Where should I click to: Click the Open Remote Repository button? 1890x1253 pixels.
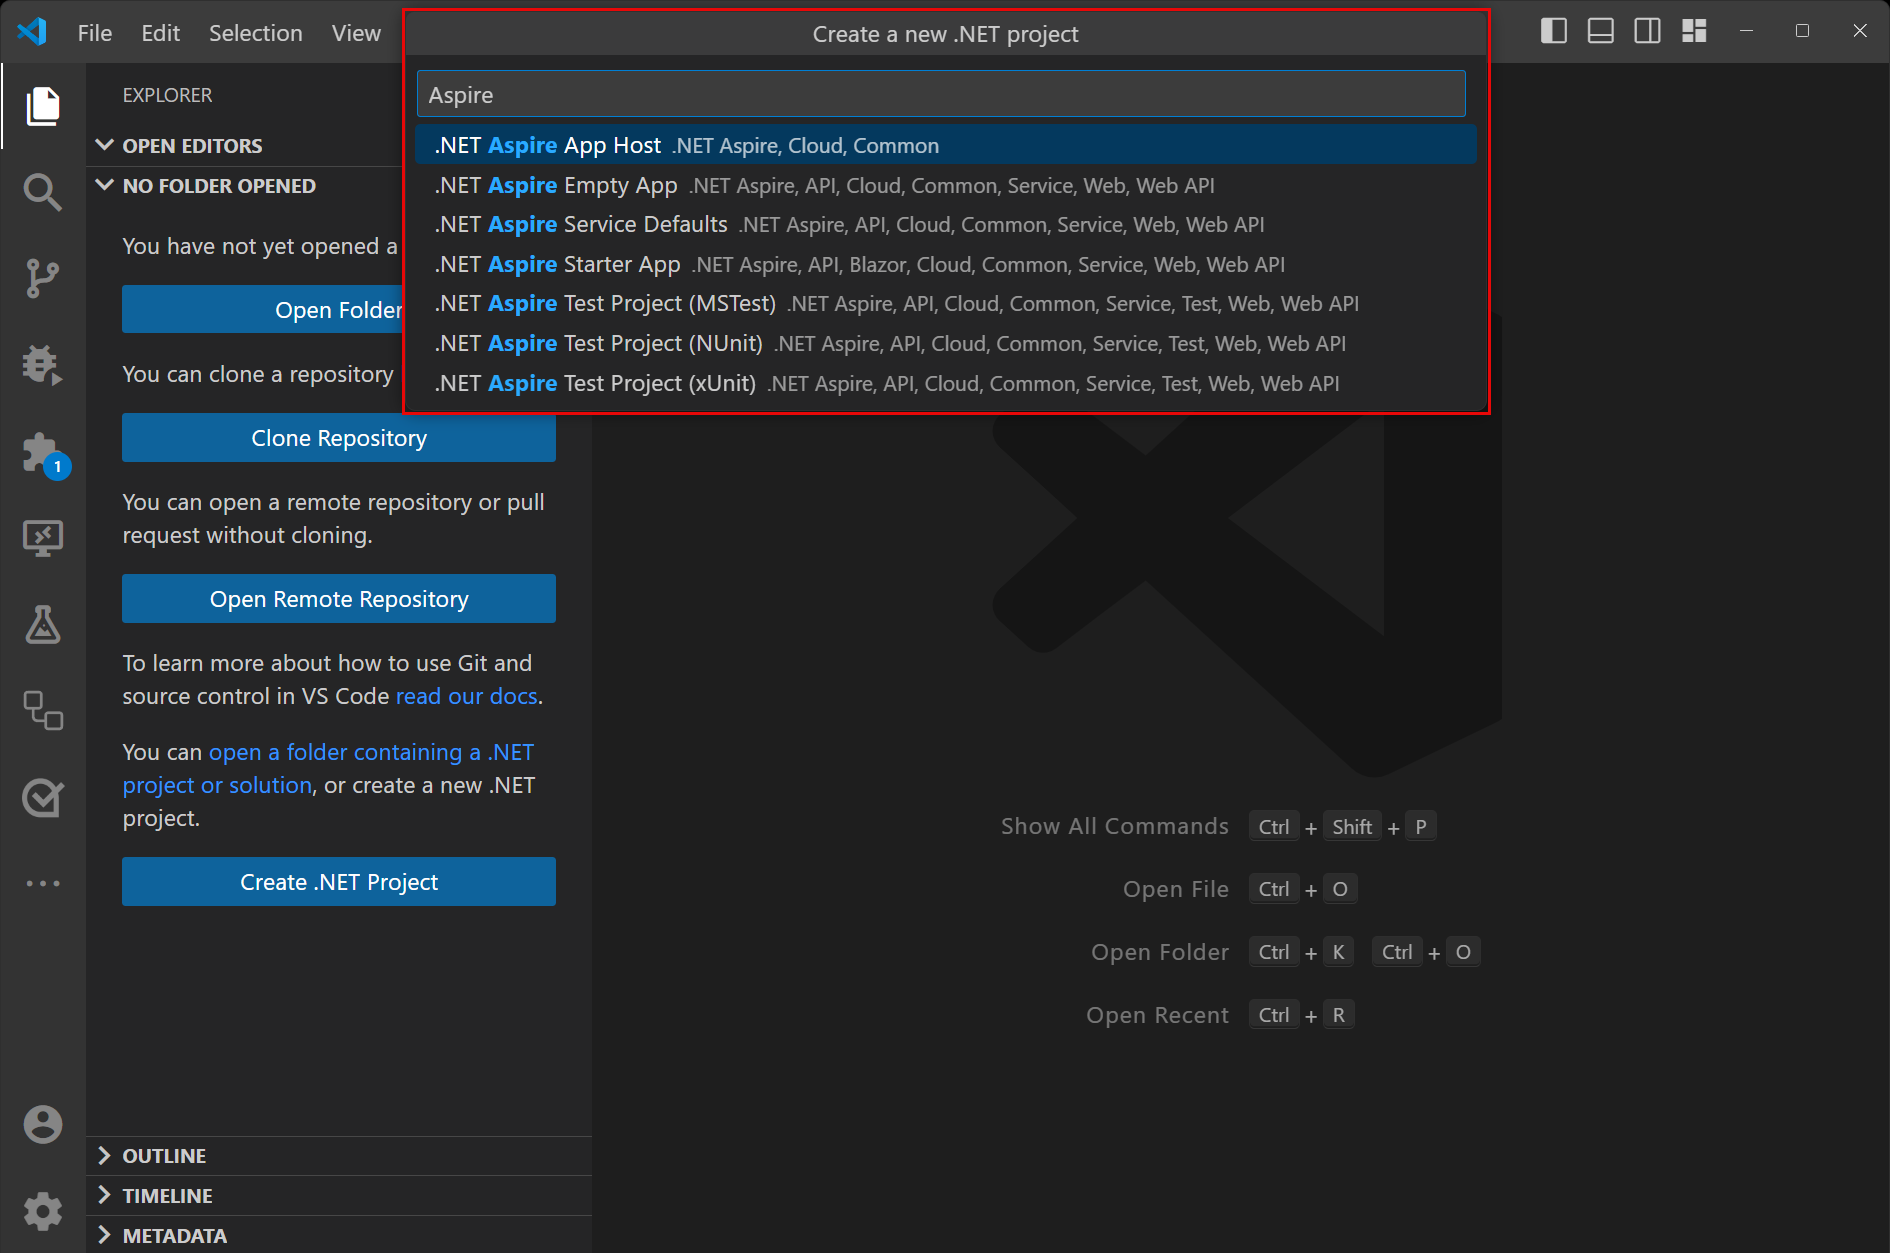(x=339, y=599)
